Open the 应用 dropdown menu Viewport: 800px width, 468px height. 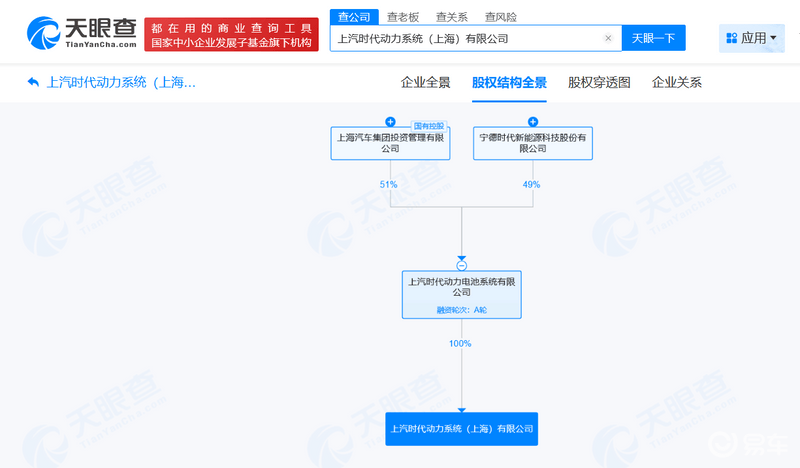tap(752, 38)
